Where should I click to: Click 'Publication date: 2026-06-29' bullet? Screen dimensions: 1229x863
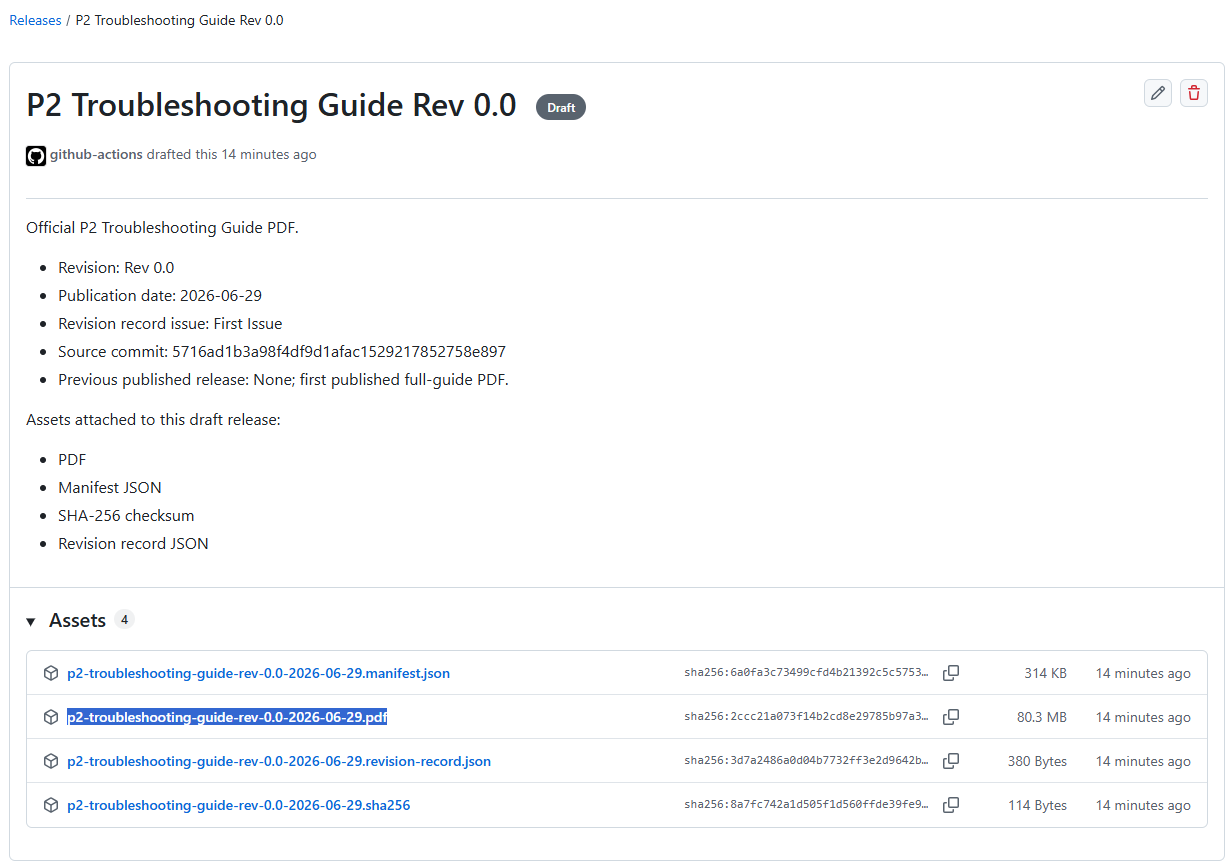coord(160,296)
